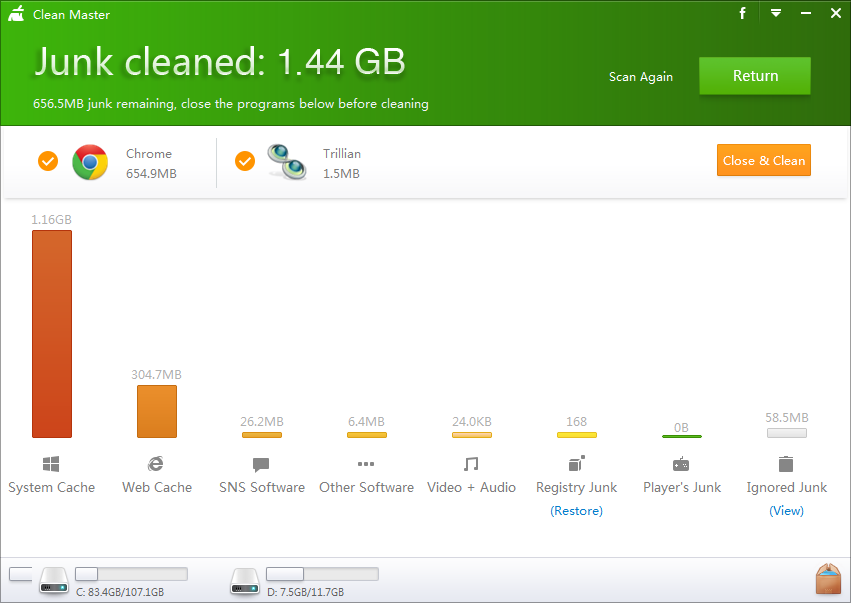Click the Web Cache label
Image resolution: width=851 pixels, height=603 pixels.
point(157,487)
